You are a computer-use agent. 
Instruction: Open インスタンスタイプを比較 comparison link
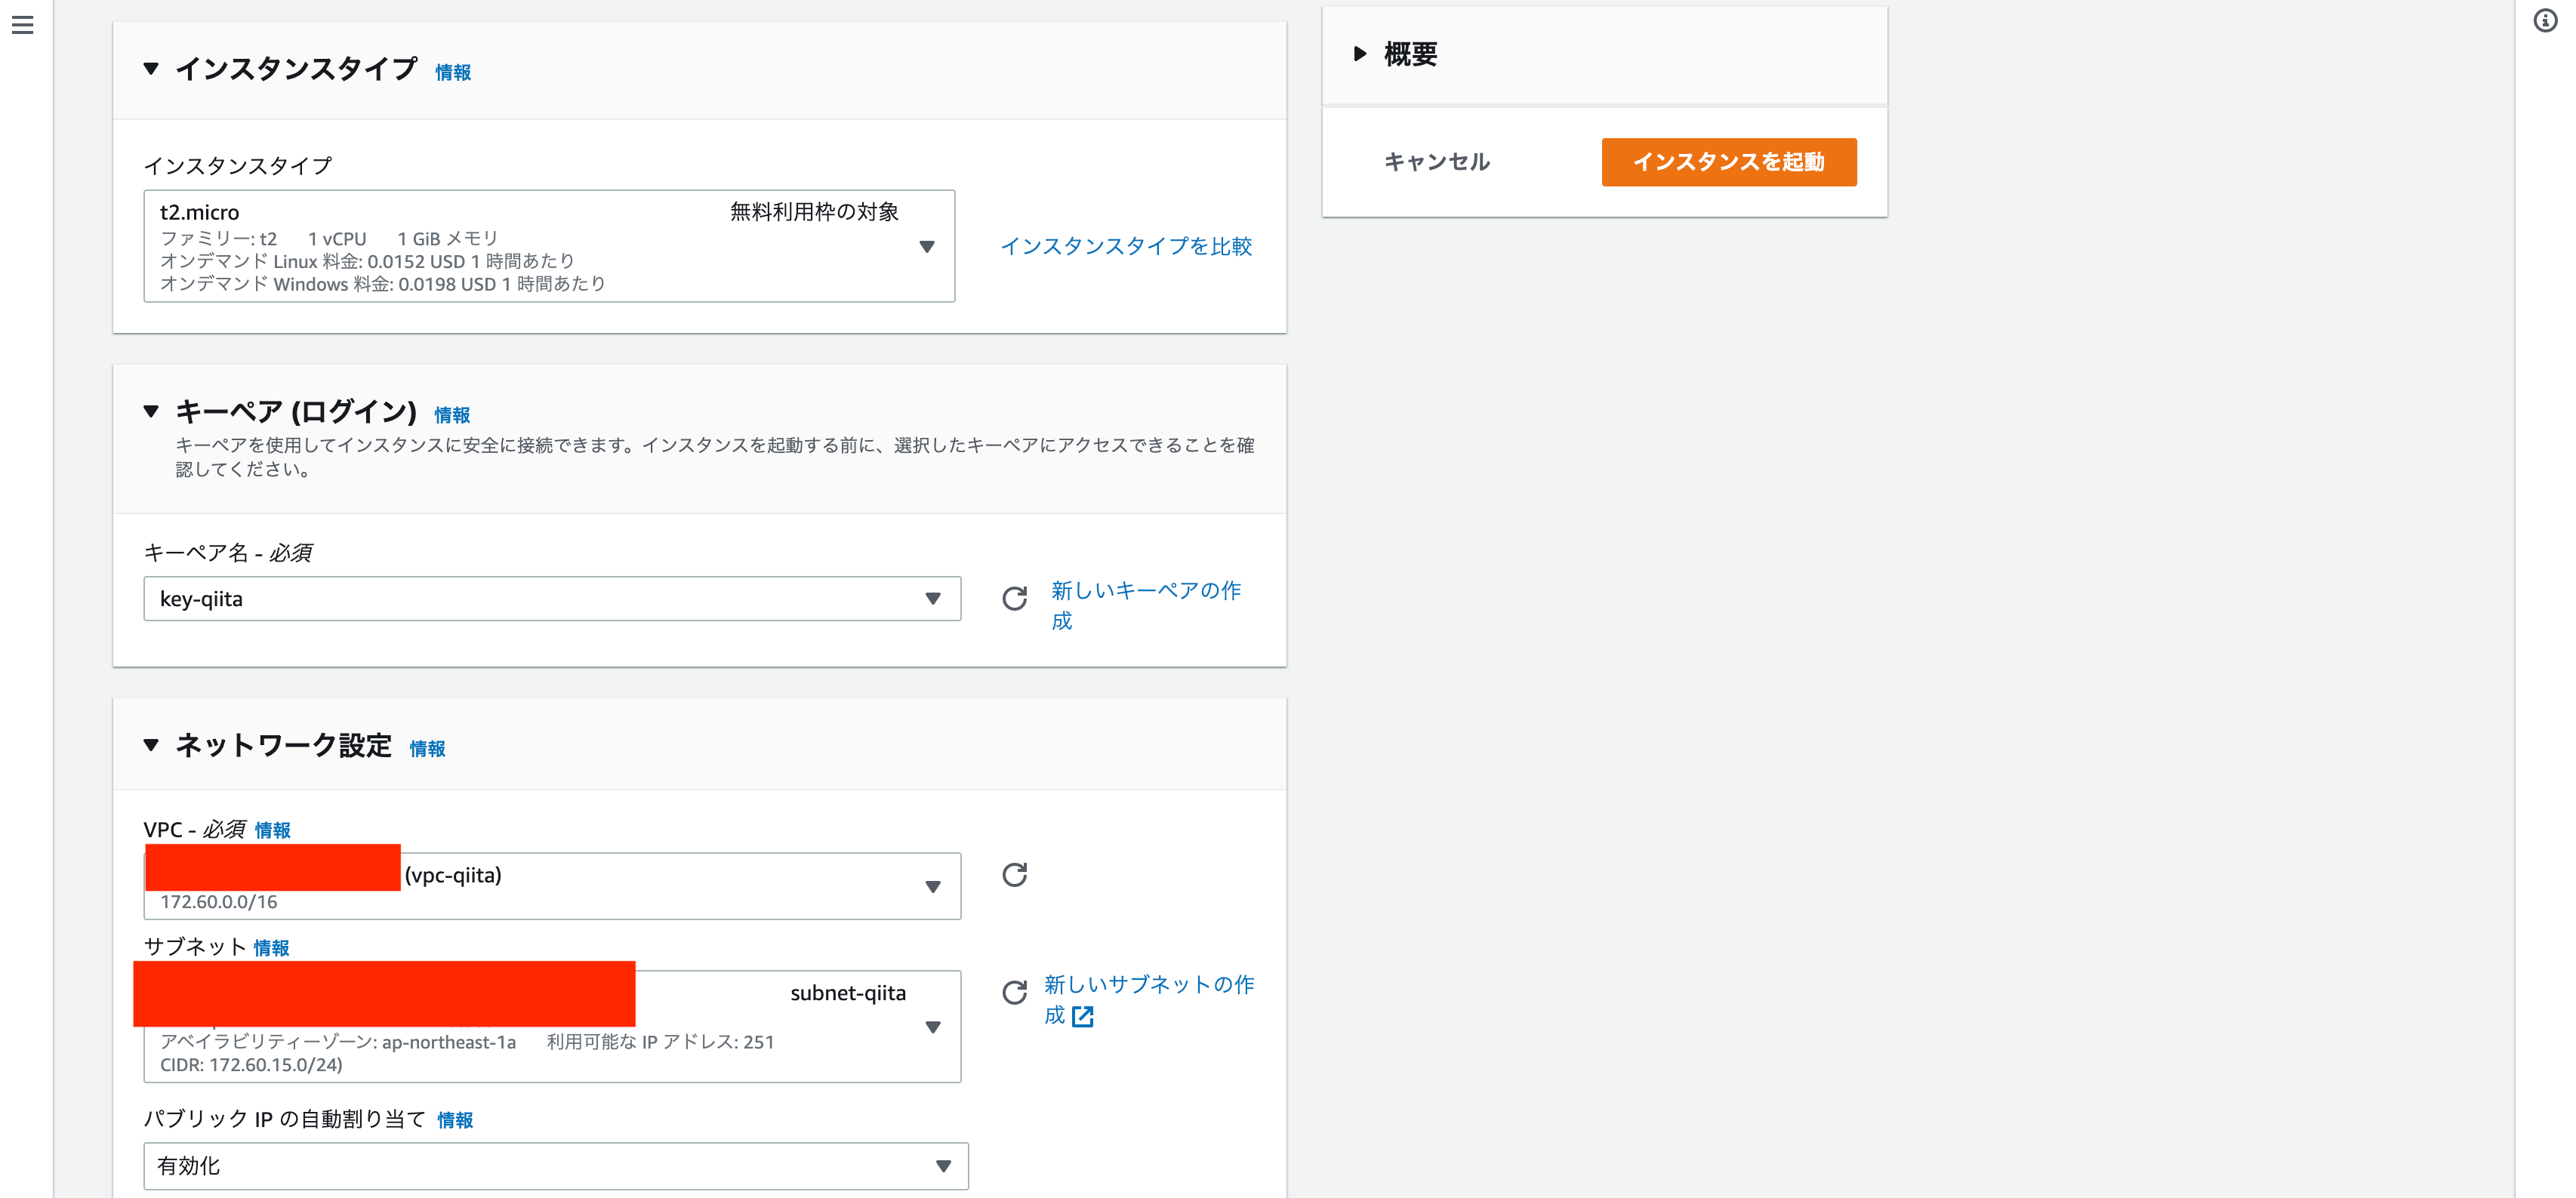[x=1128, y=246]
